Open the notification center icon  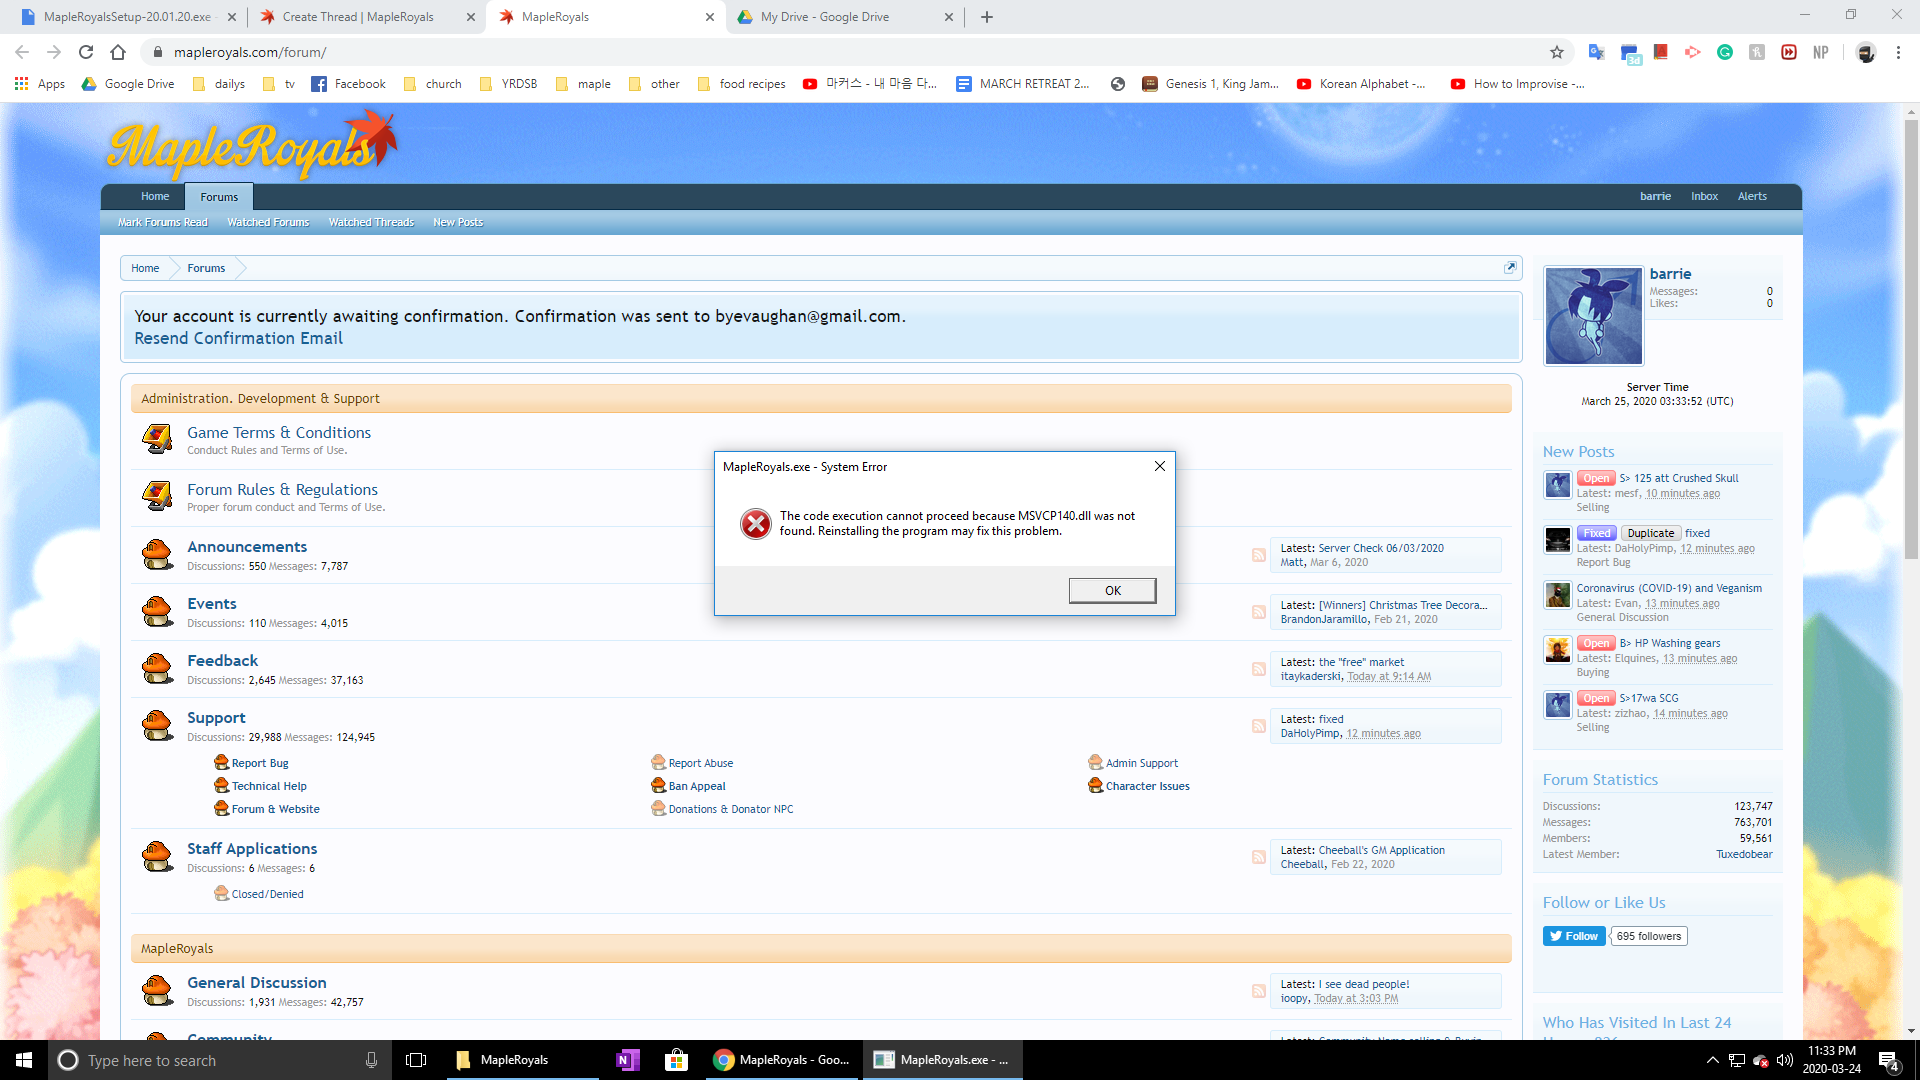(1889, 1061)
